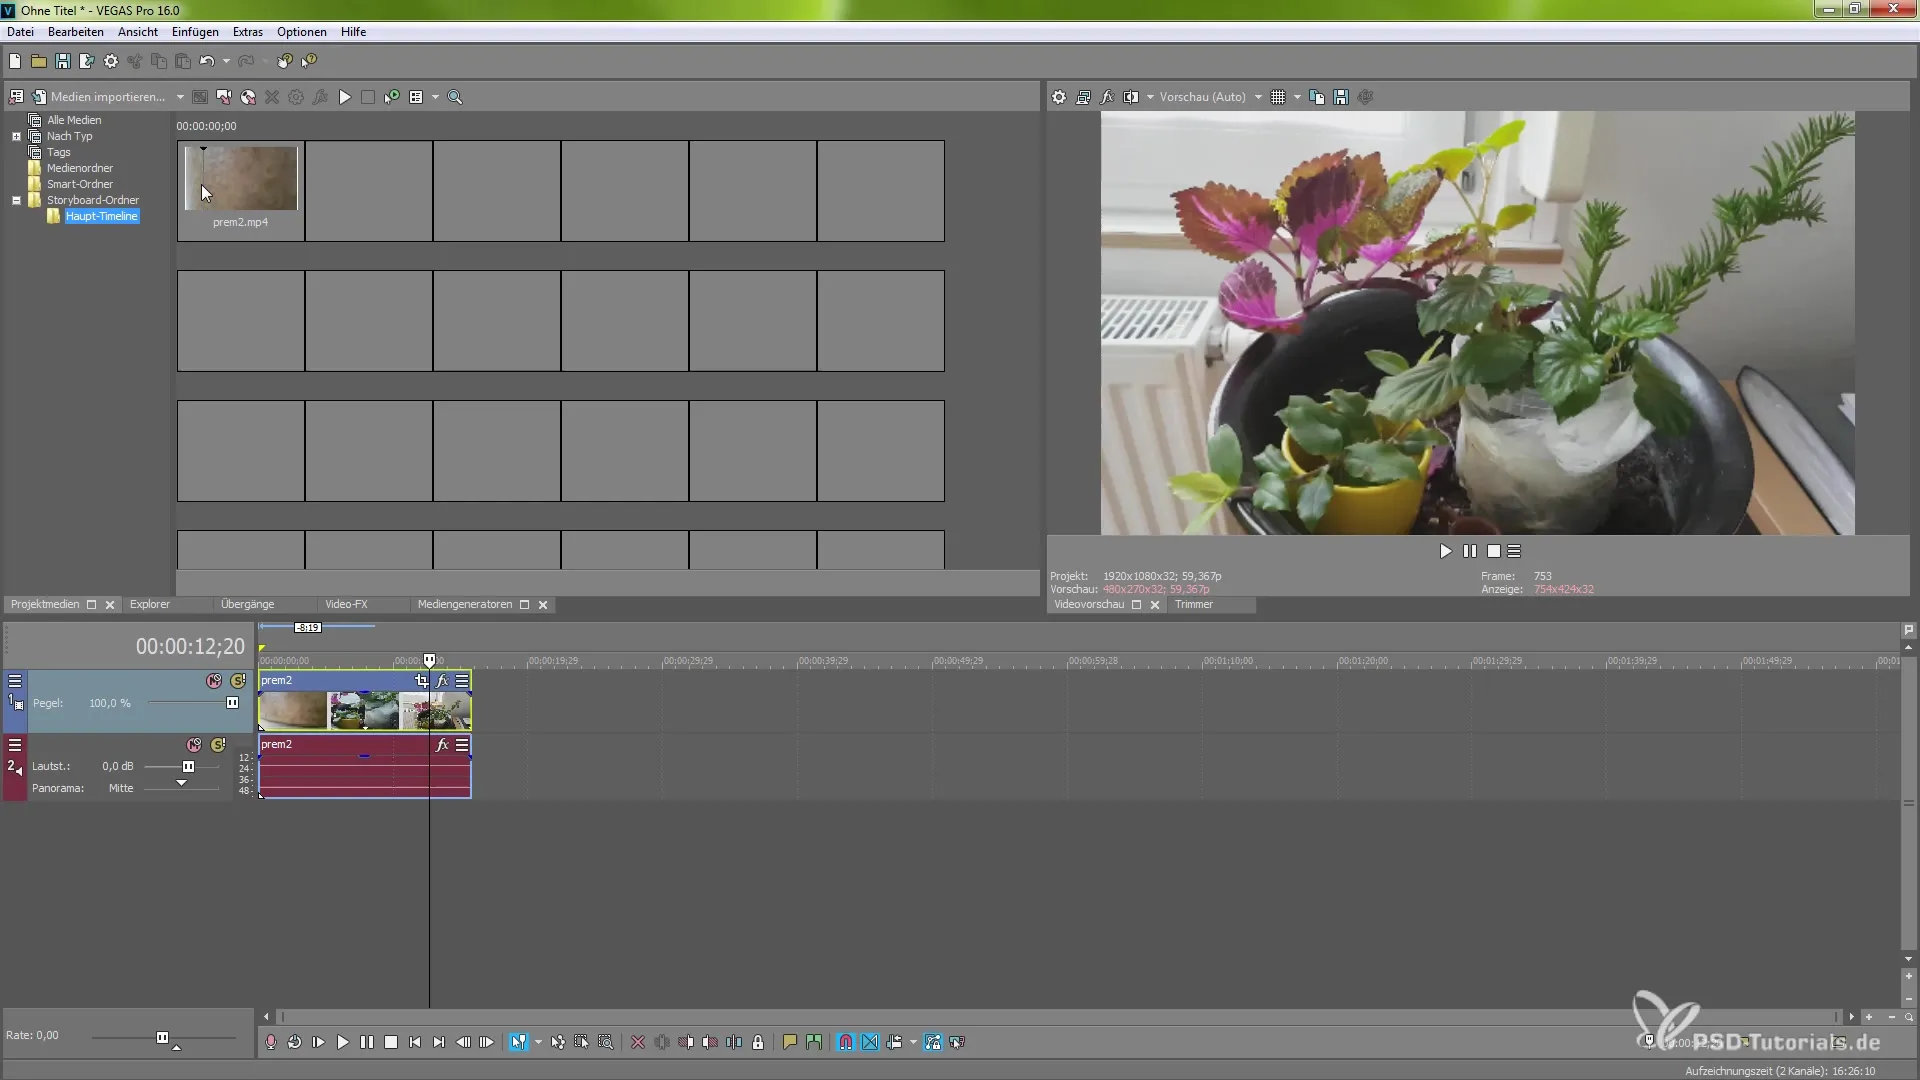Search media with the magnifier icon

pos(455,97)
